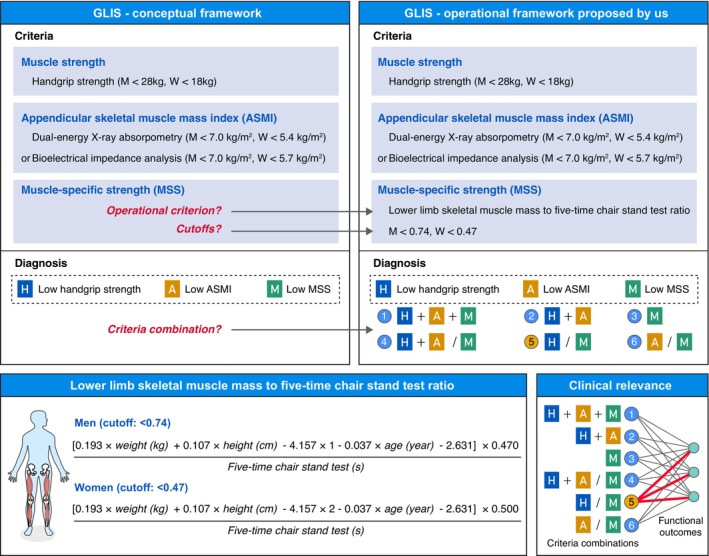The width and height of the screenshot is (709, 556).
Task: Select the A legend badge in the operational framework Diagnosis
Action: point(530,289)
